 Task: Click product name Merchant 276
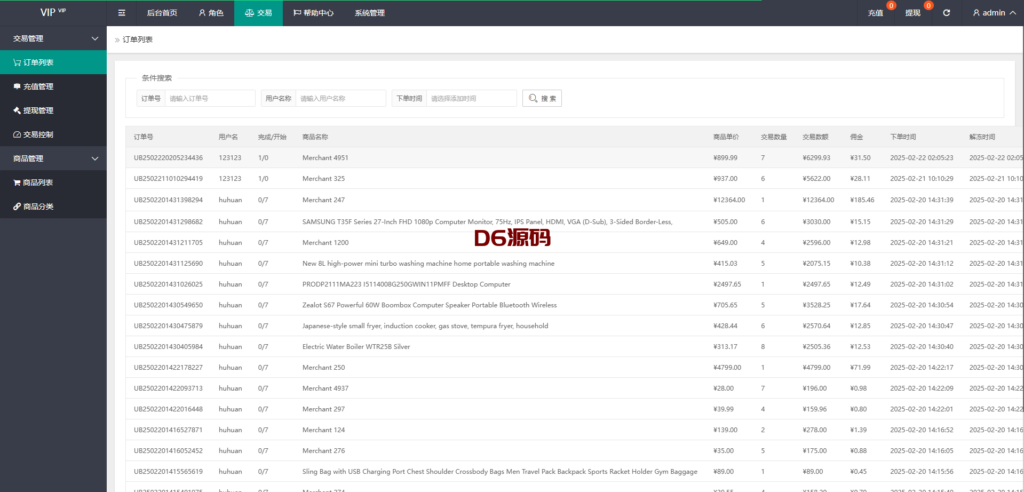pyautogui.click(x=323, y=451)
